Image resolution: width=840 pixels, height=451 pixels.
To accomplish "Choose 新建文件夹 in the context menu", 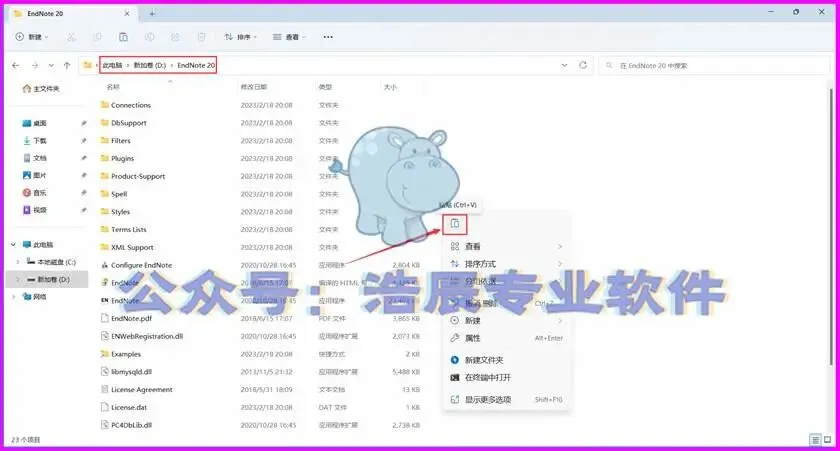I will pos(506,360).
